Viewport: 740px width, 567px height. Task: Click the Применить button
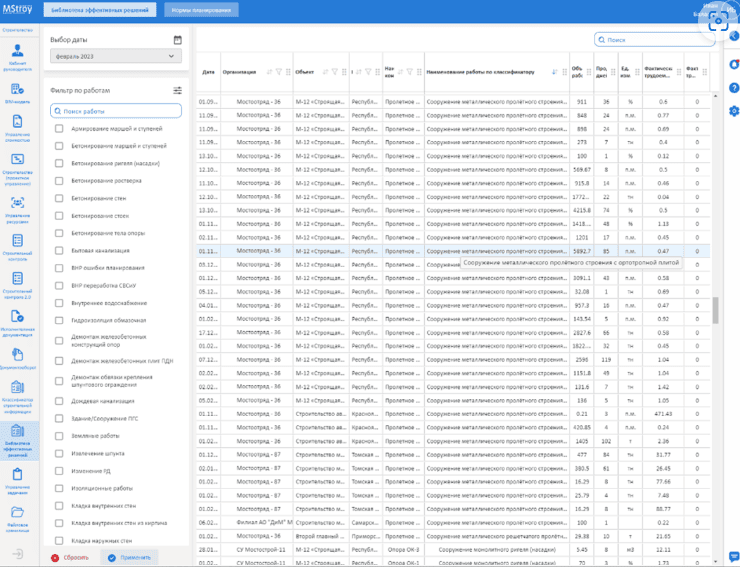[129, 558]
